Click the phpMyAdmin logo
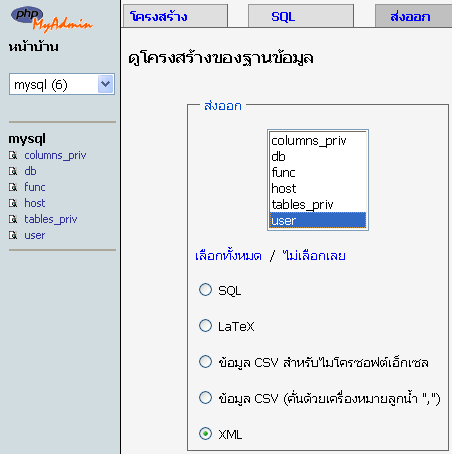This screenshot has height=454, width=452. tap(51, 19)
